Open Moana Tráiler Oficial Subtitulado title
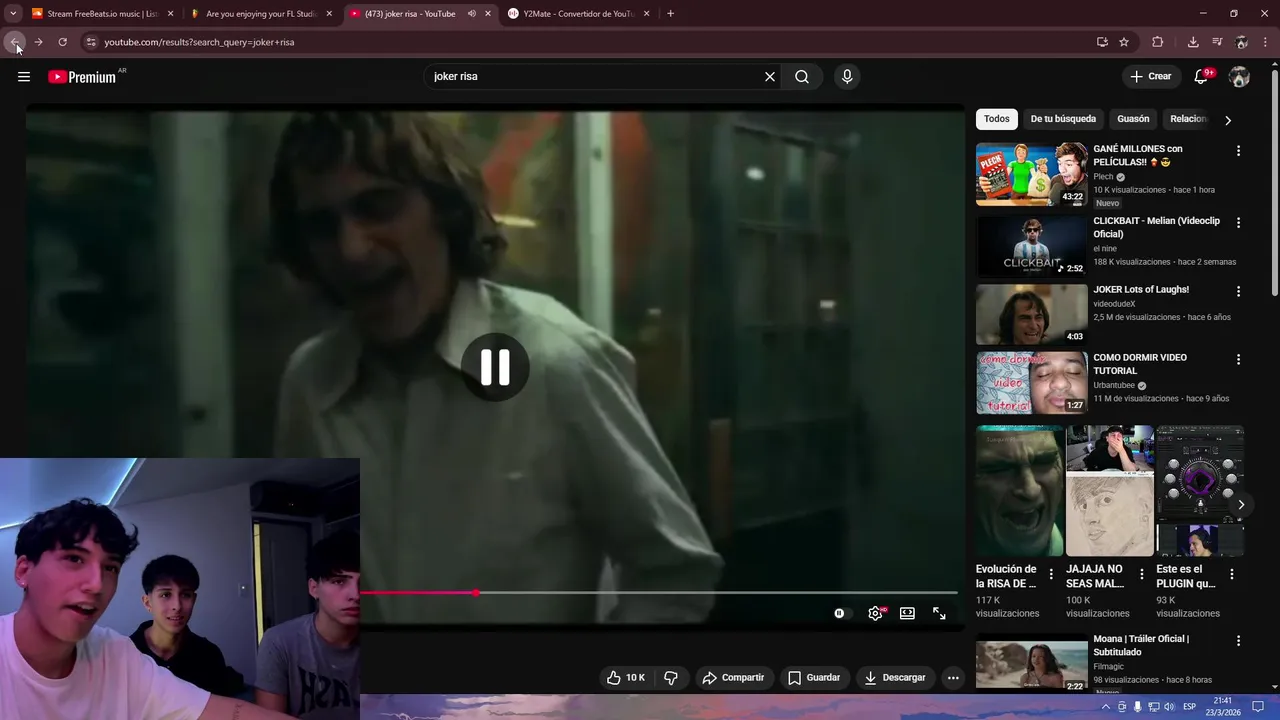The width and height of the screenshot is (1280, 720). pyautogui.click(x=1141, y=645)
